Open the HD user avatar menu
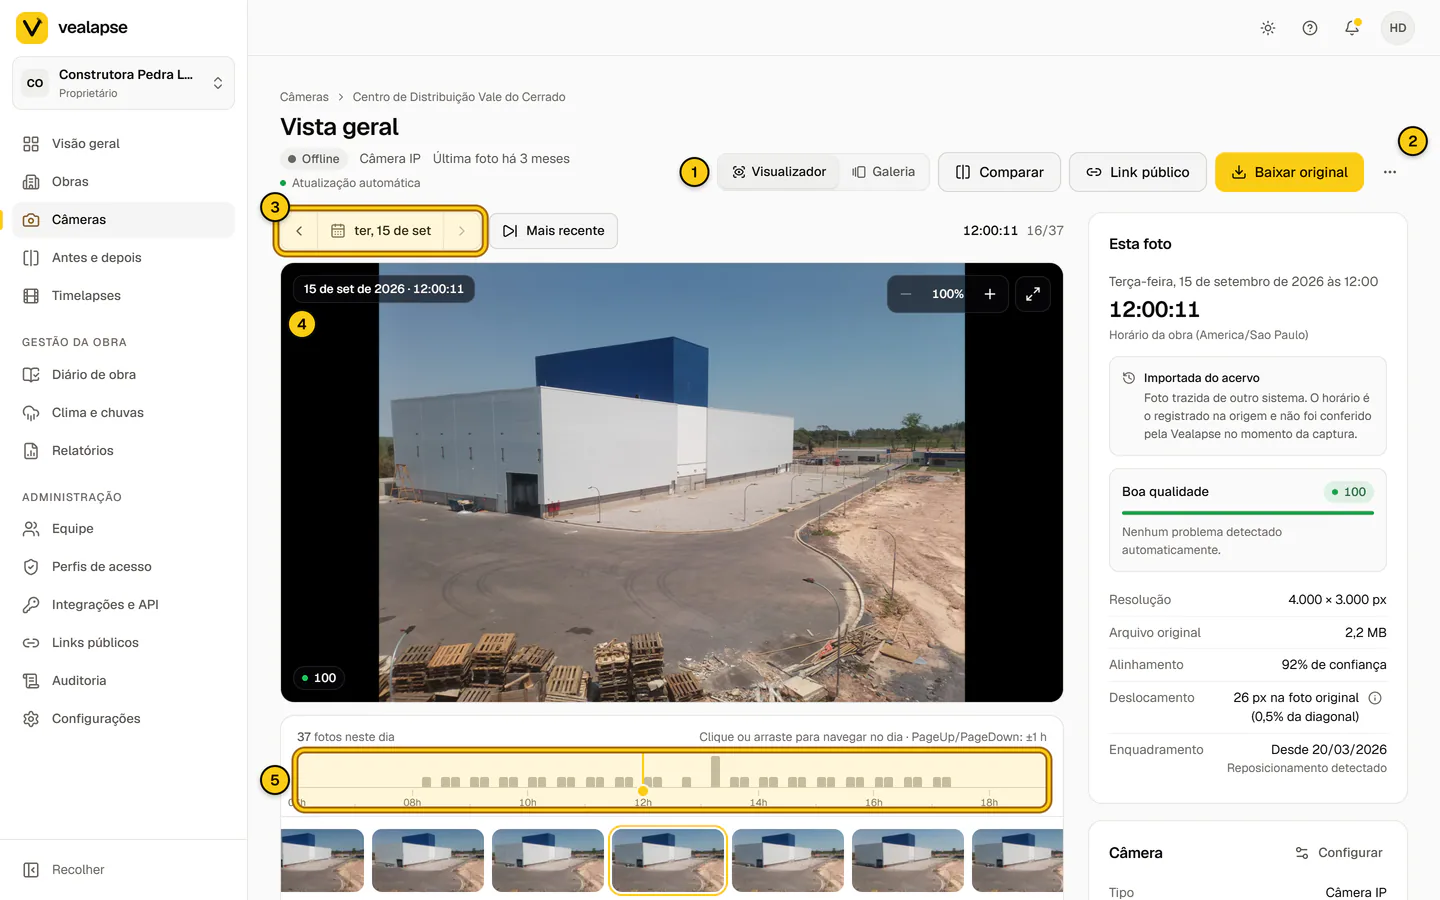1440x900 pixels. (x=1398, y=28)
